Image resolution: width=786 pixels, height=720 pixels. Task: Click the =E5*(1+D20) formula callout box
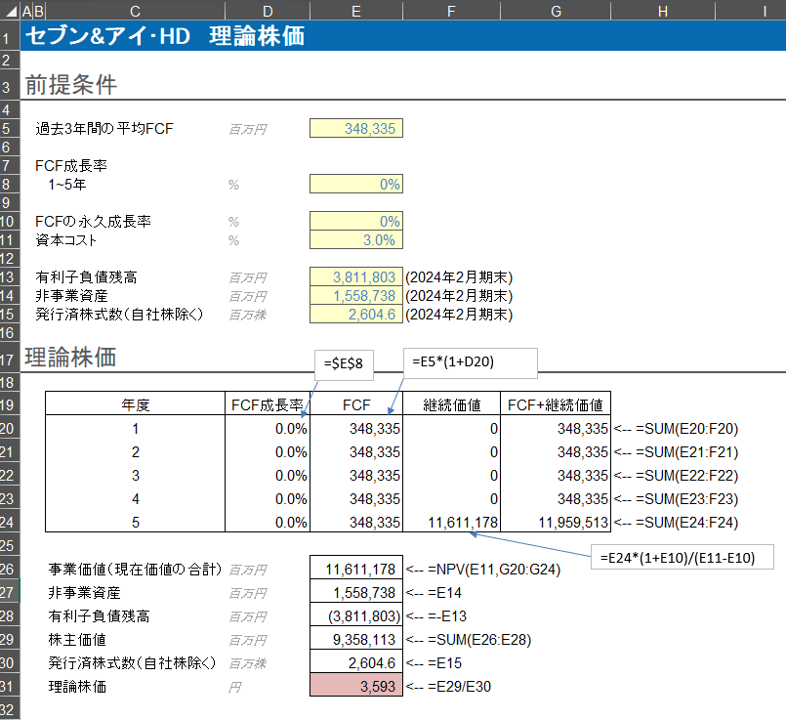tap(470, 363)
